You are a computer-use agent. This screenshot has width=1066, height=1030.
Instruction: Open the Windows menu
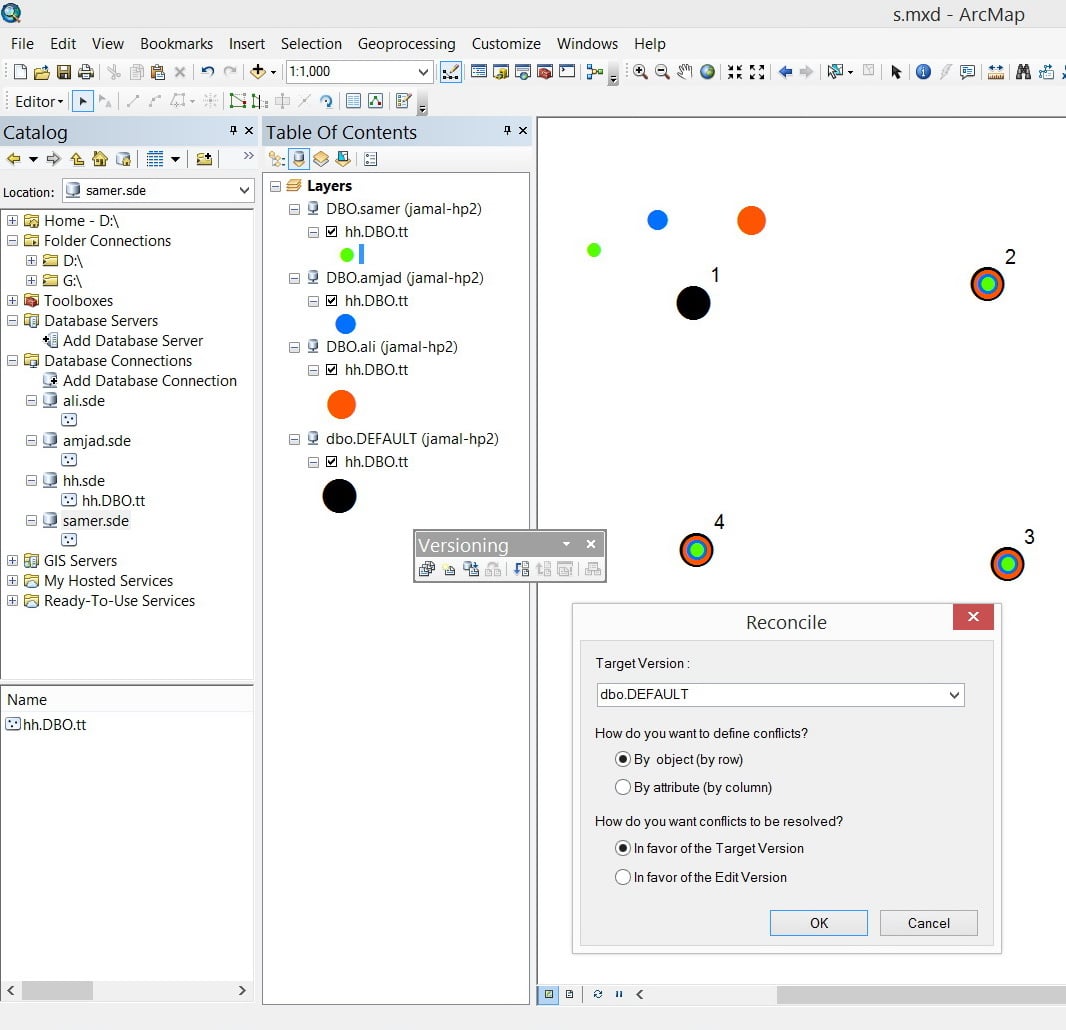pyautogui.click(x=587, y=44)
